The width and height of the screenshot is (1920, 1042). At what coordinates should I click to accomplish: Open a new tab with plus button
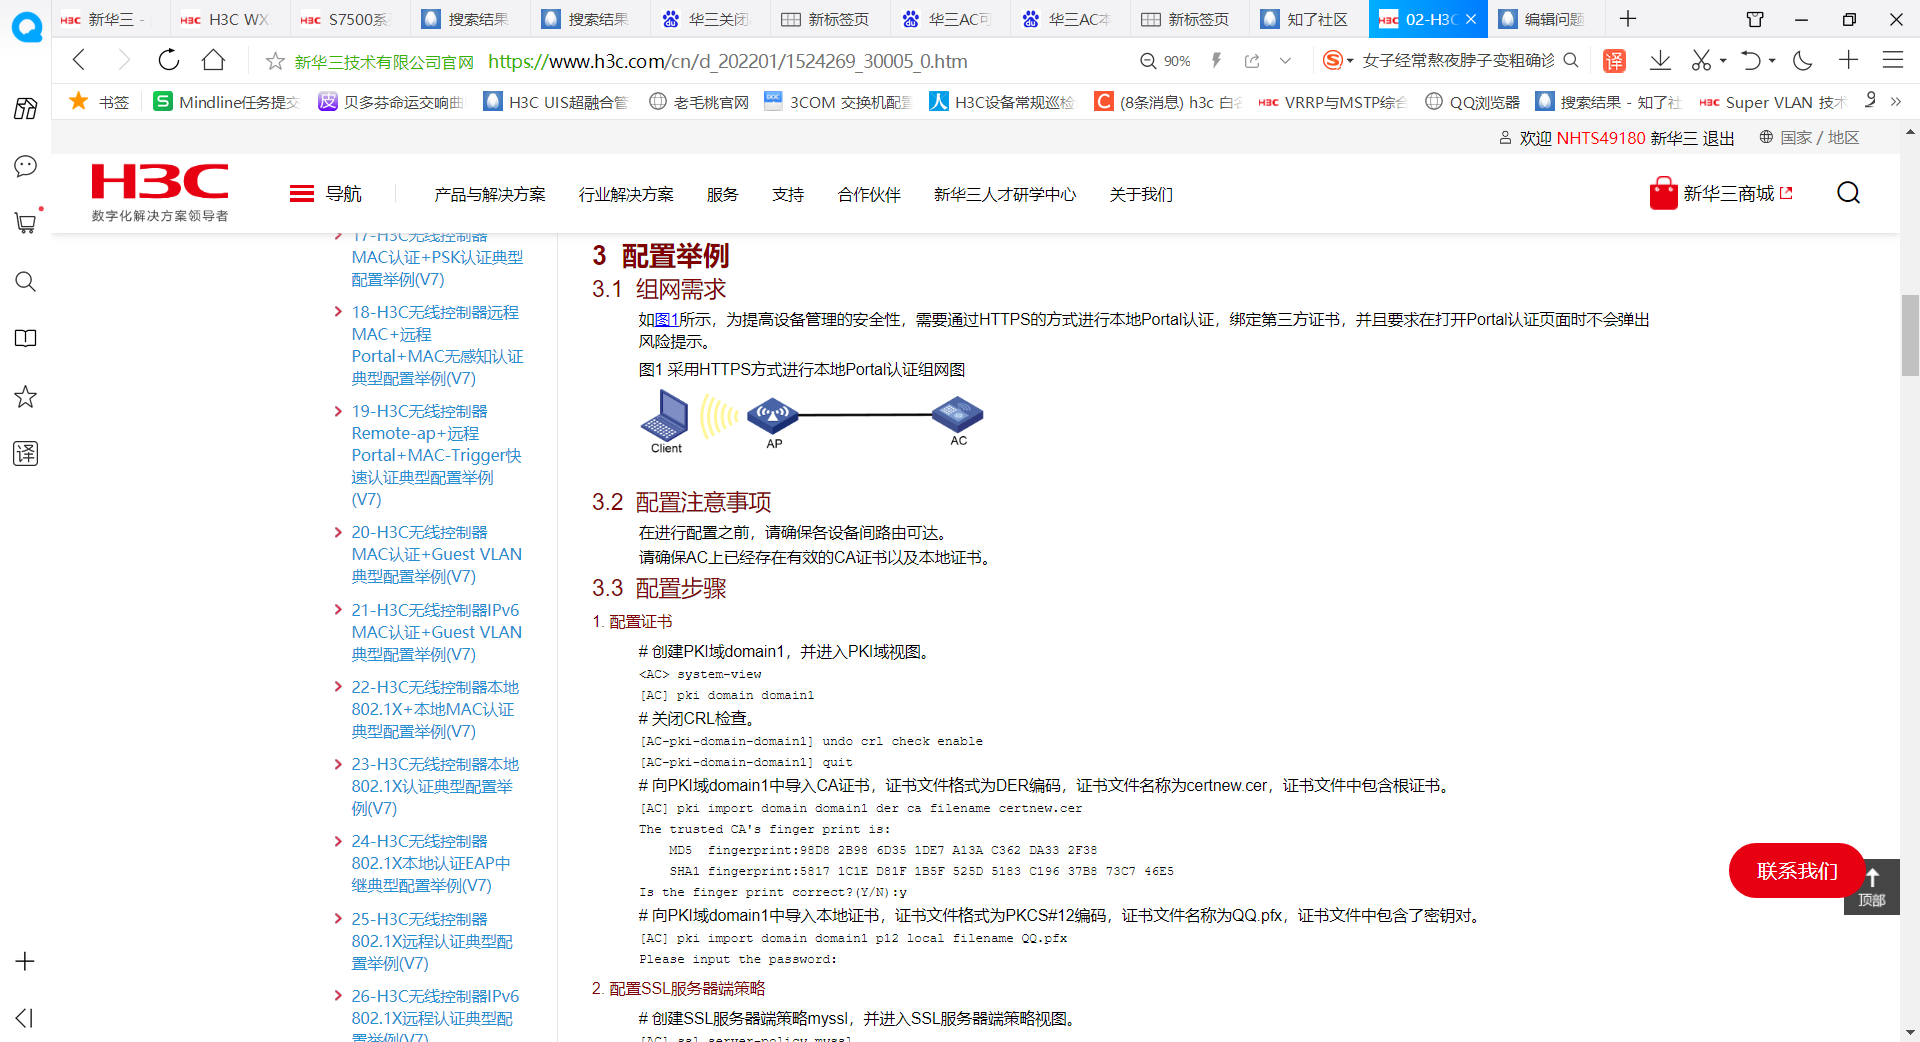(1628, 19)
